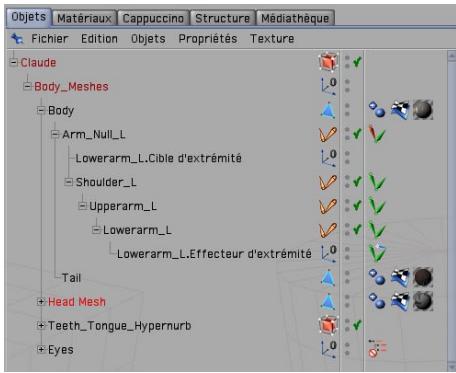Select the IK tag on Shoulder_L
The image size is (456, 373).
377,182
